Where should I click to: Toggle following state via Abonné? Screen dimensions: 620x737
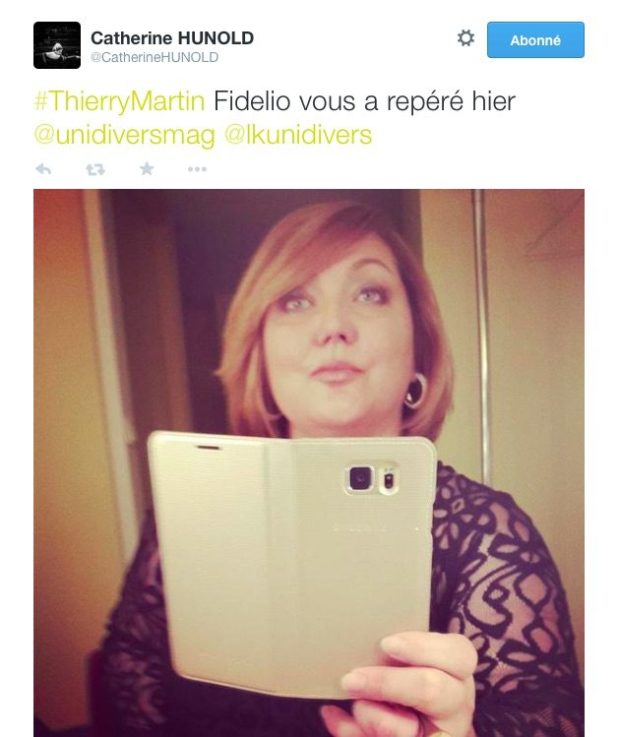coord(535,40)
